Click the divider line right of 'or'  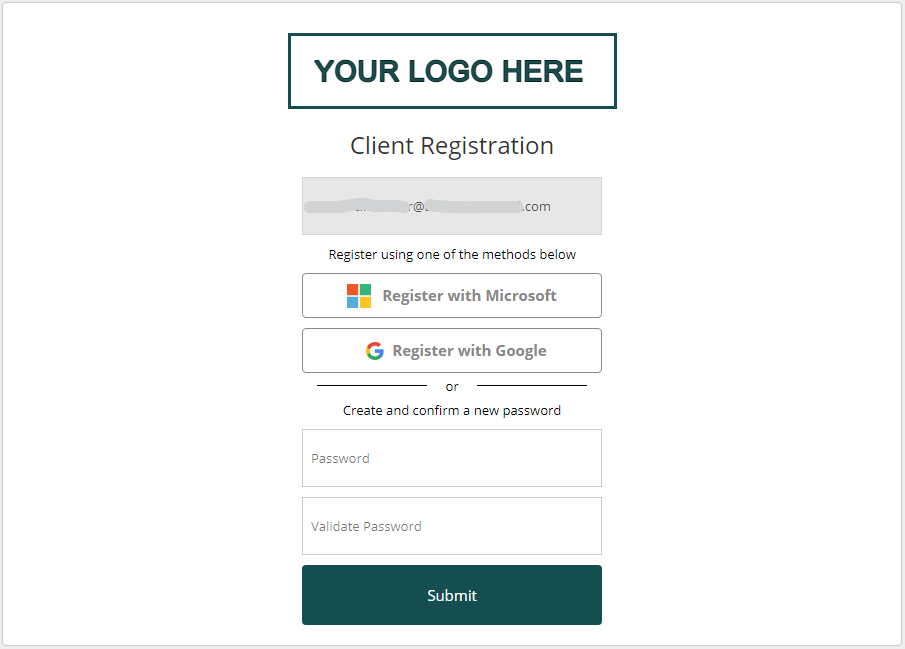tap(532, 385)
